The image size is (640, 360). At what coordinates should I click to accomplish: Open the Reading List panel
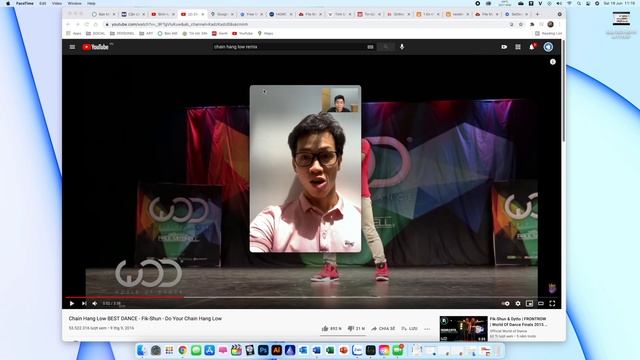549,33
